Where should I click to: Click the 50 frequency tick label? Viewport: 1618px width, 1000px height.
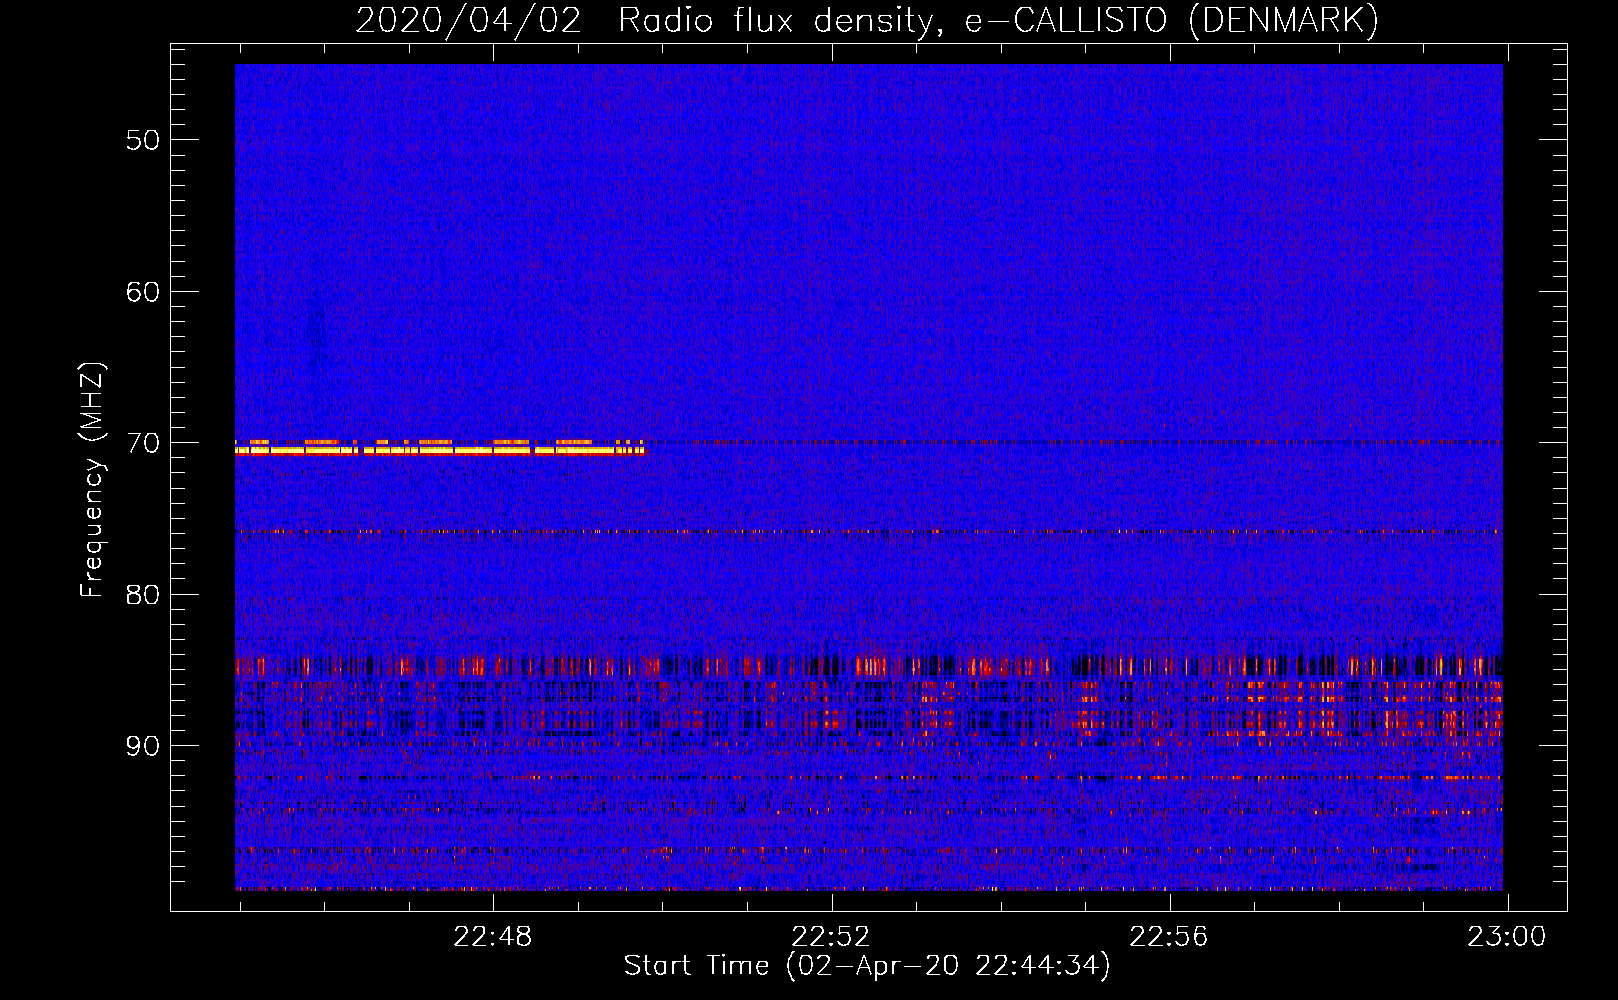[x=143, y=139]
